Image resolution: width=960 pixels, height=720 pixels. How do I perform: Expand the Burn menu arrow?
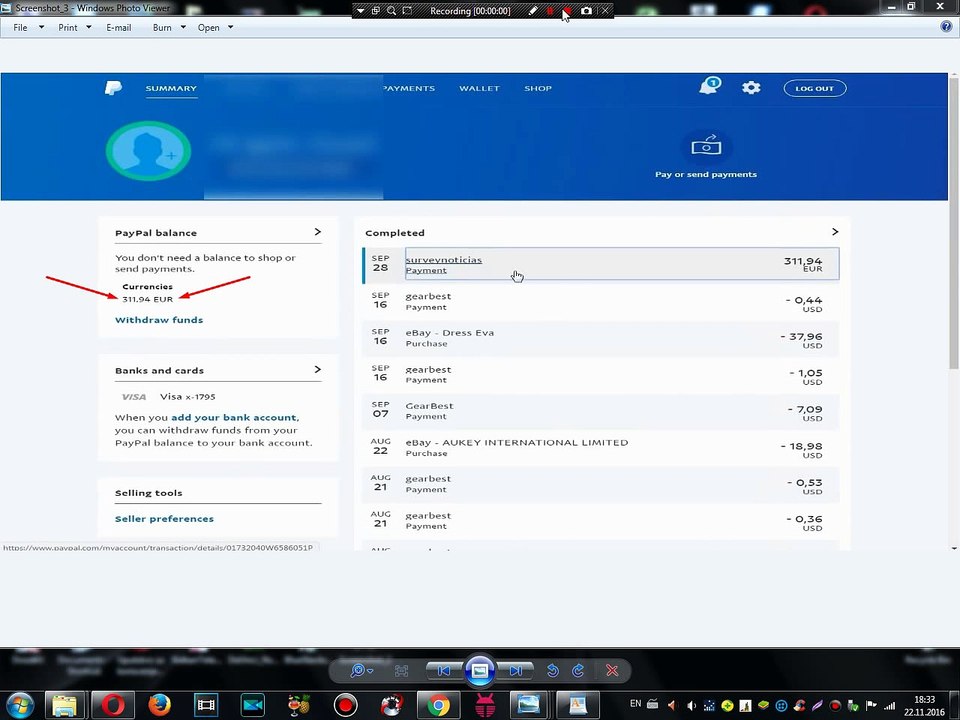pyautogui.click(x=183, y=28)
